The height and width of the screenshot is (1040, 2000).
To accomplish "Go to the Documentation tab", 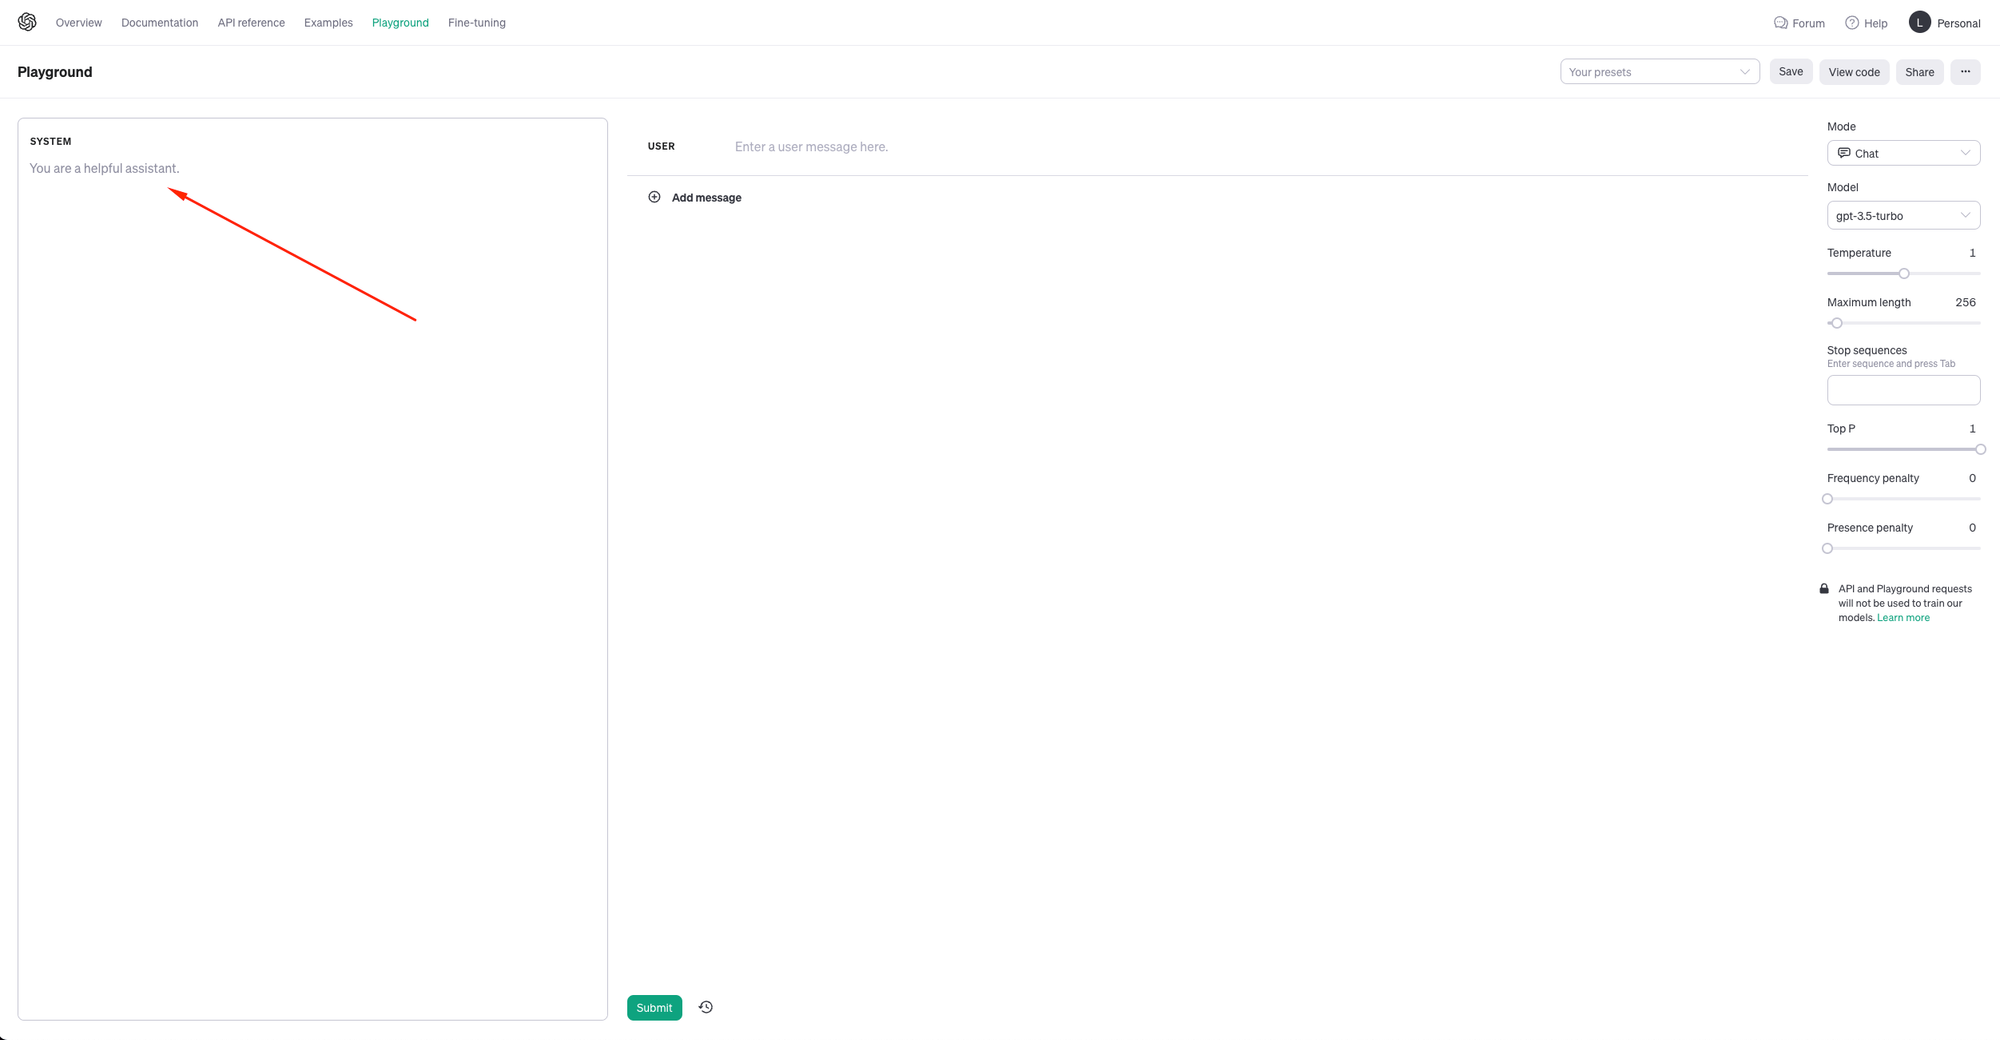I will [160, 23].
